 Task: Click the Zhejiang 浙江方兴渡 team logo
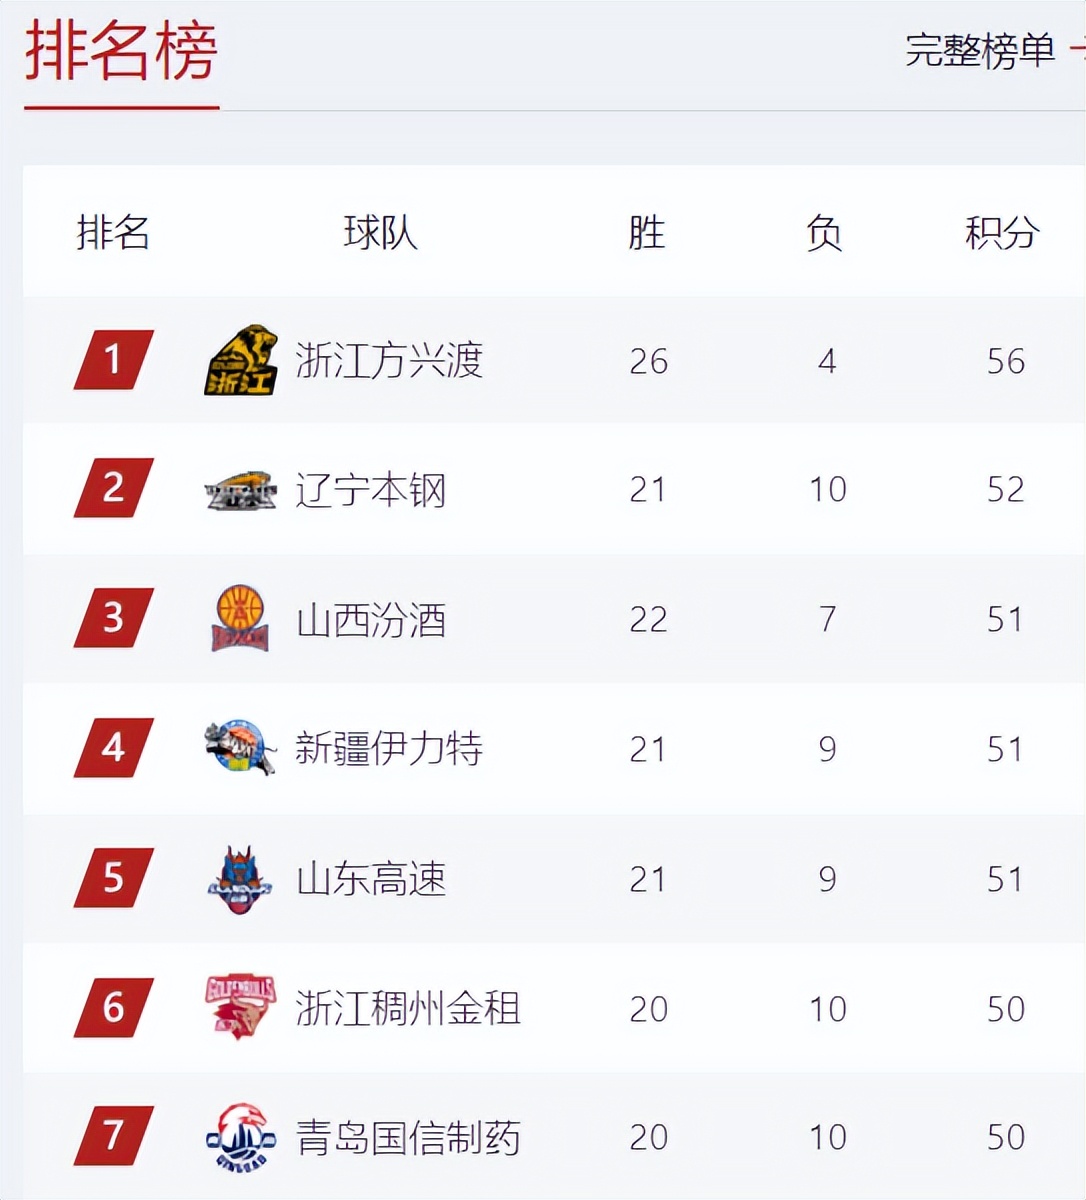tap(240, 360)
